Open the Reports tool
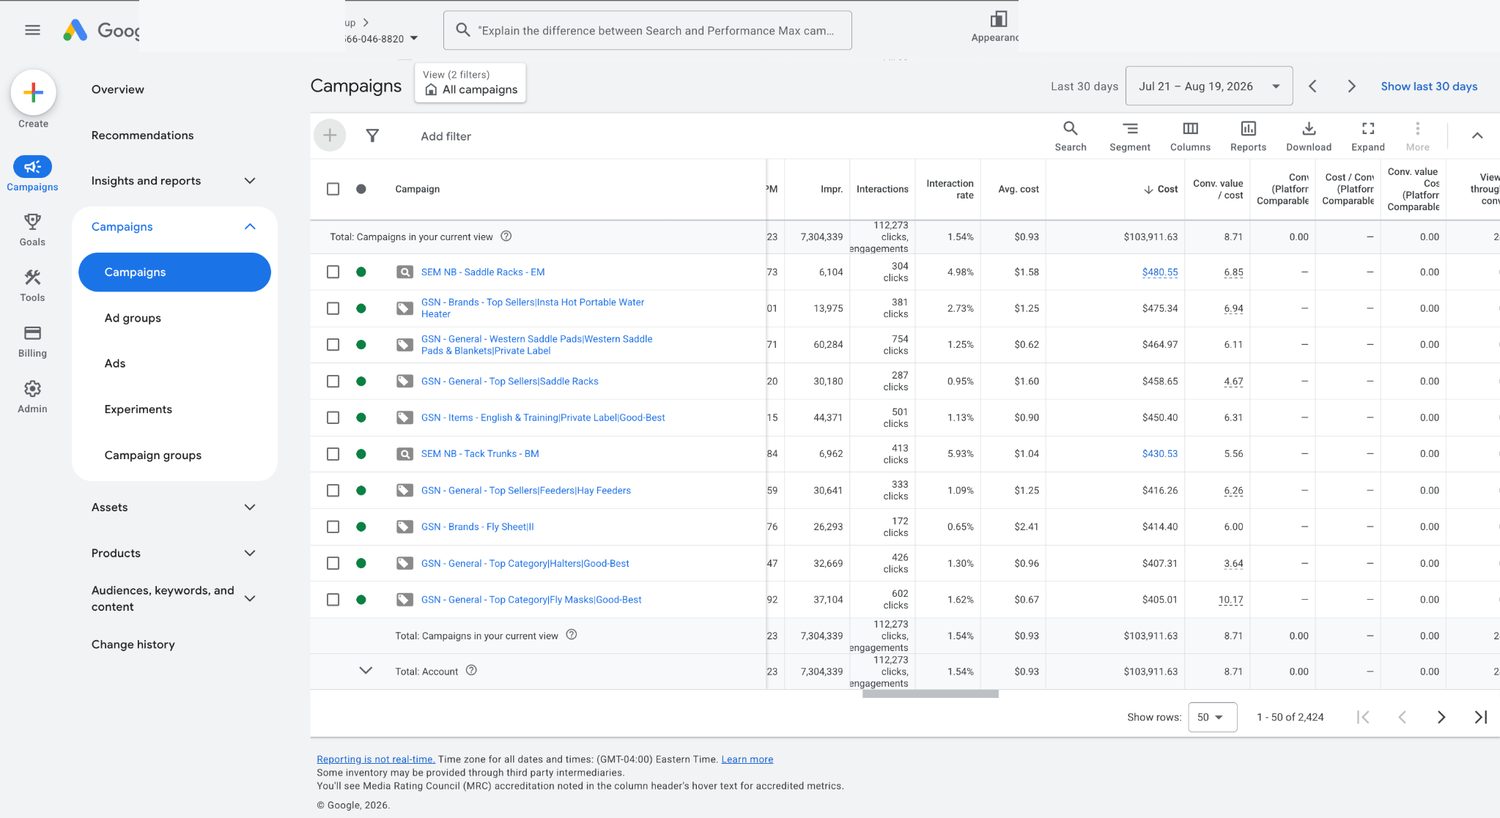This screenshot has width=1500, height=818. click(x=1248, y=136)
